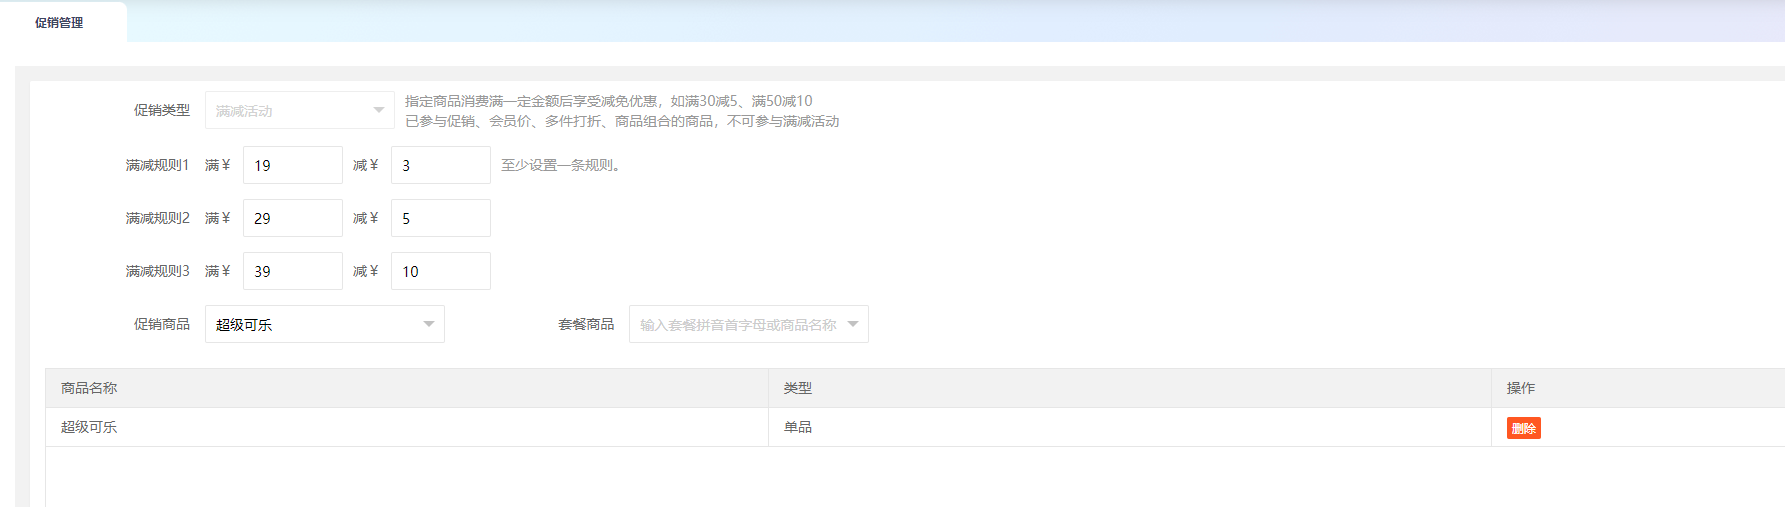Image resolution: width=1785 pixels, height=507 pixels.
Task: Click the 满减活动 promotion type field
Action: click(x=288, y=111)
